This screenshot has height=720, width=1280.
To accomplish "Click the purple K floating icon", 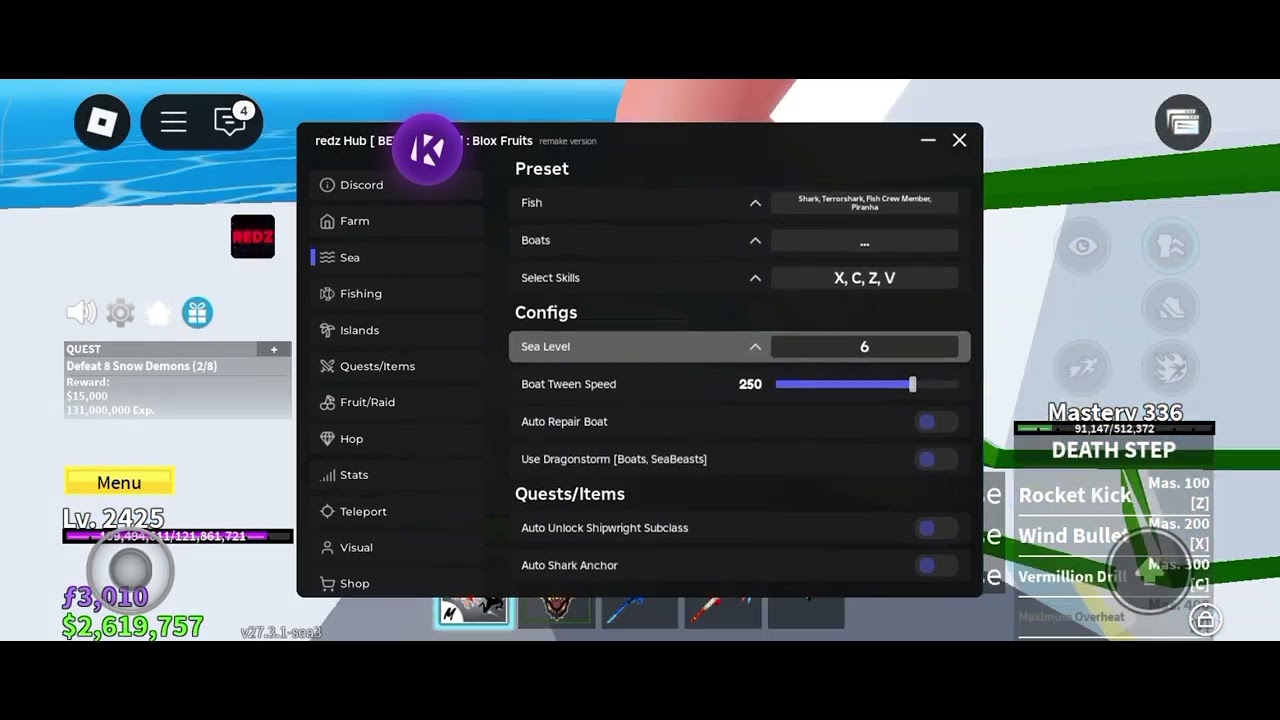I will pyautogui.click(x=428, y=150).
